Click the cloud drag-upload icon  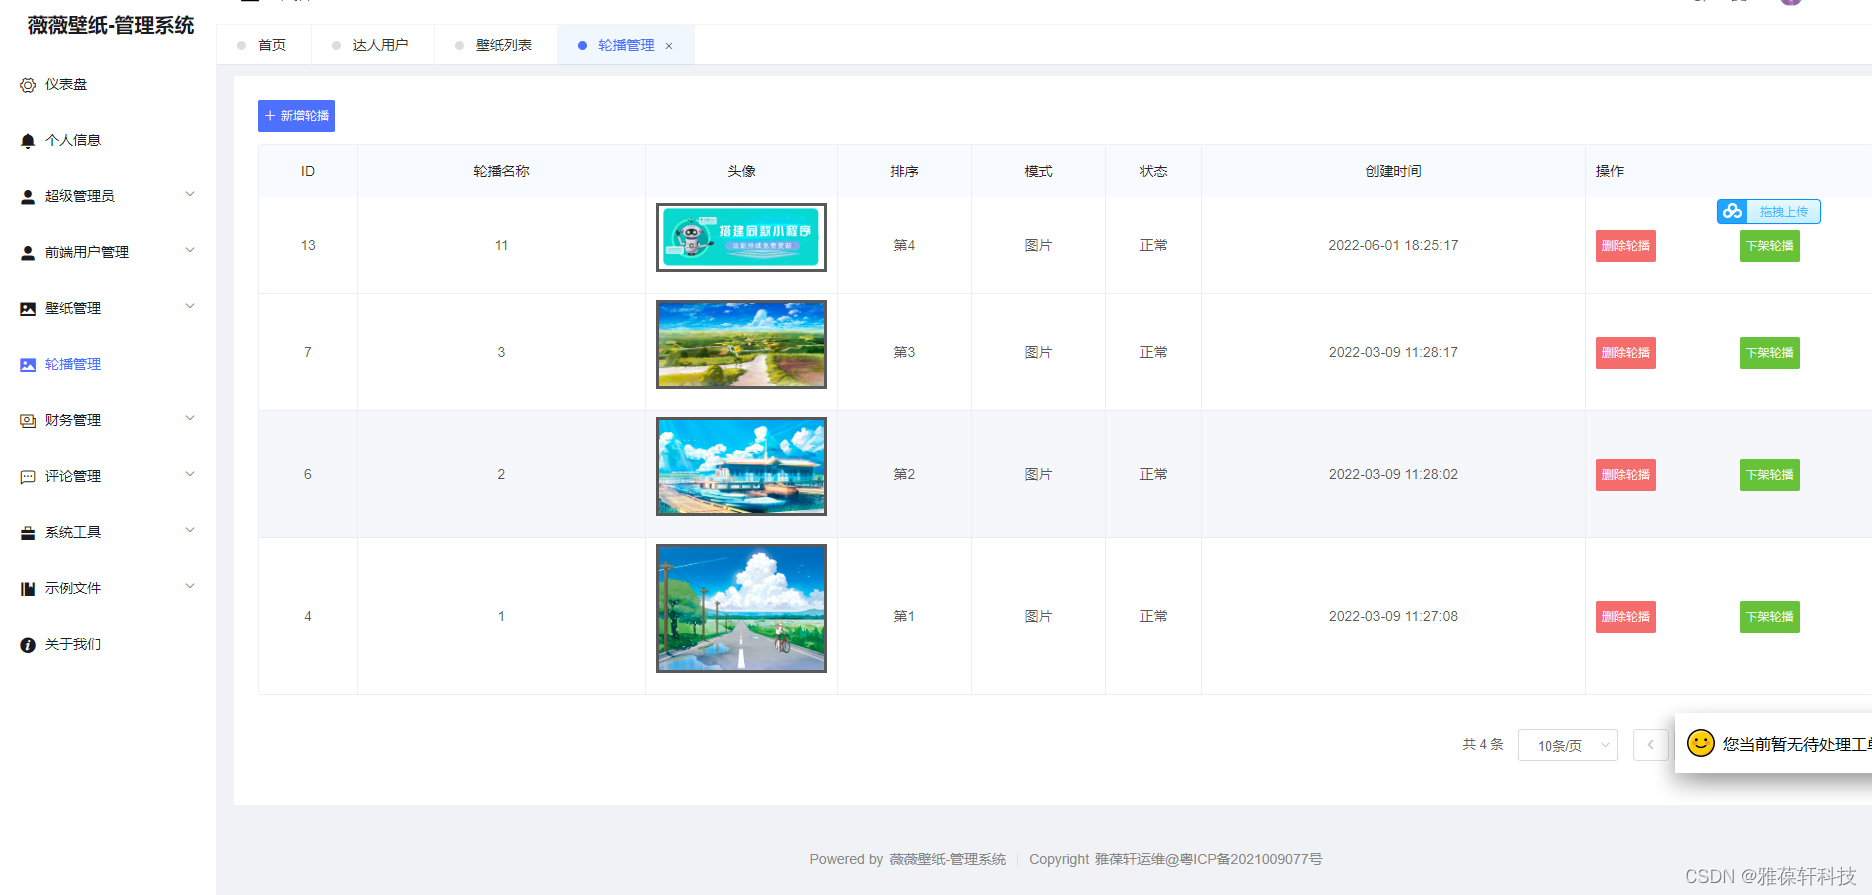click(1733, 211)
